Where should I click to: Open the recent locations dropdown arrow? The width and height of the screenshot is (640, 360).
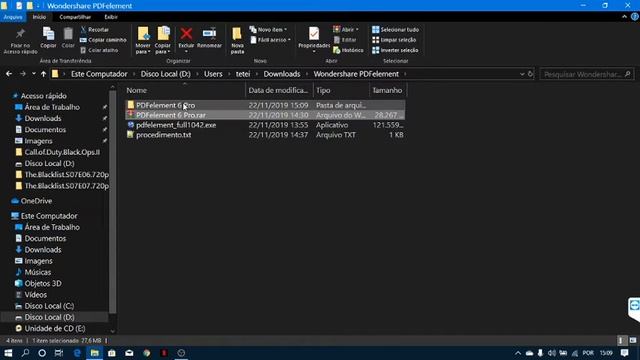pos(33,74)
